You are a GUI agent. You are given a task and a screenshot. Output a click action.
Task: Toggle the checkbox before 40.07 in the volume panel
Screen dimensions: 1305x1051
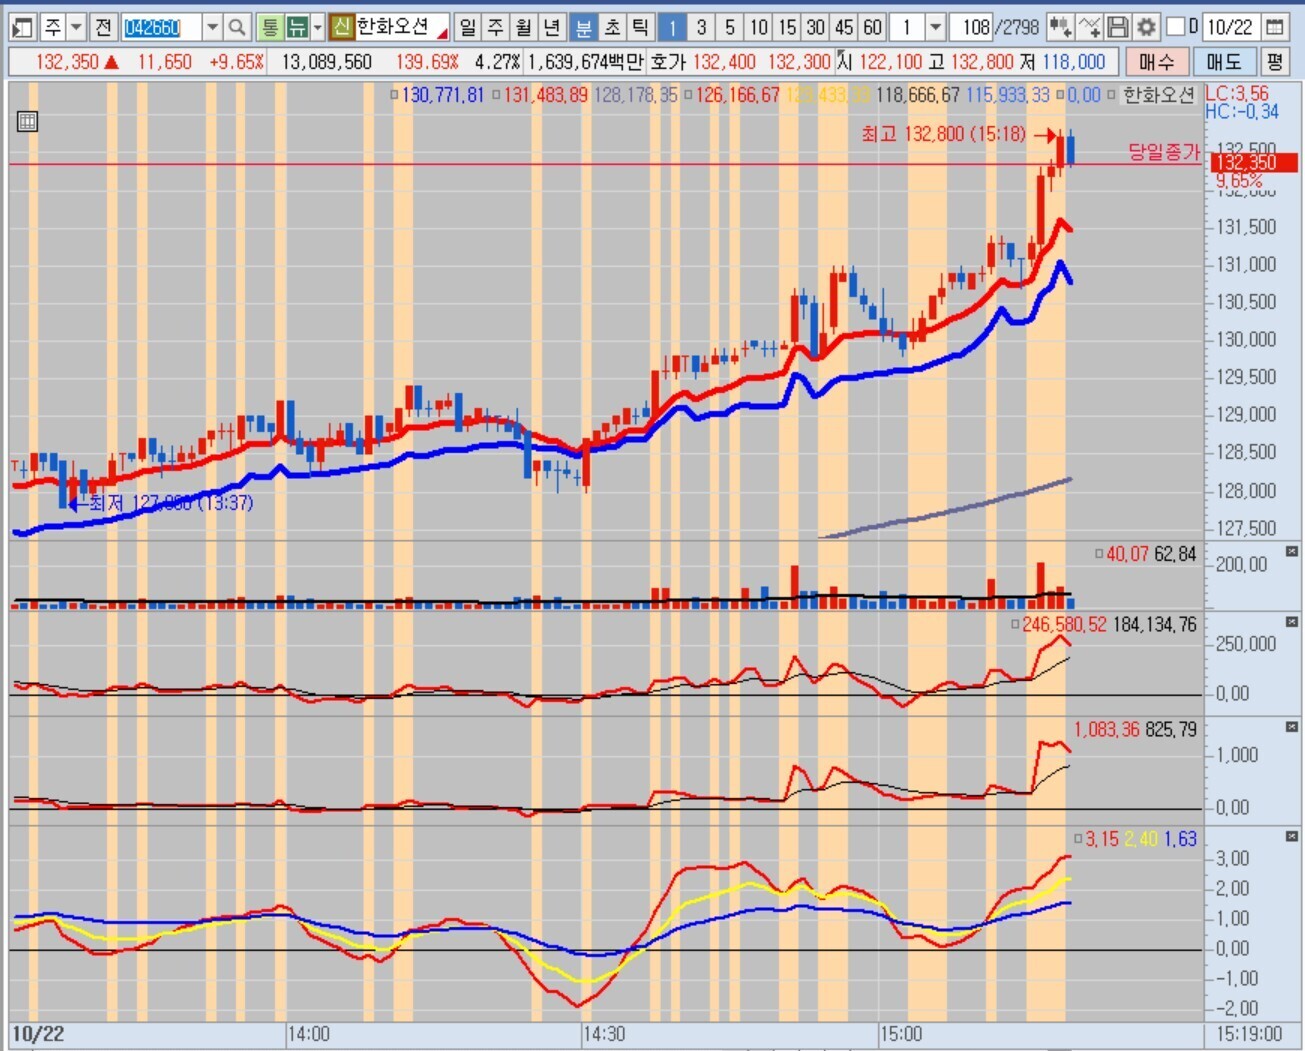click(x=1099, y=553)
